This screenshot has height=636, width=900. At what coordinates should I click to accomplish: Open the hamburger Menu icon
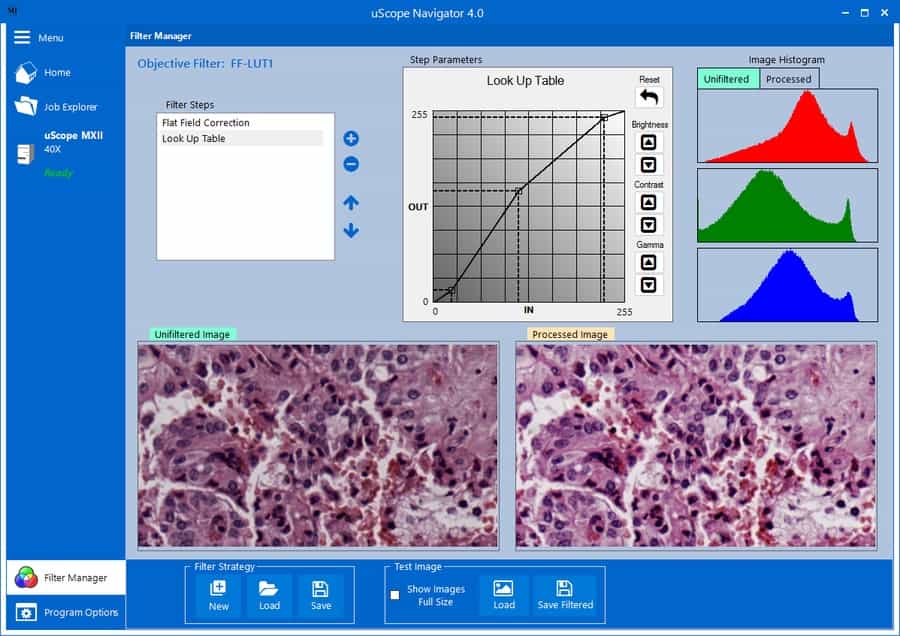pos(22,37)
